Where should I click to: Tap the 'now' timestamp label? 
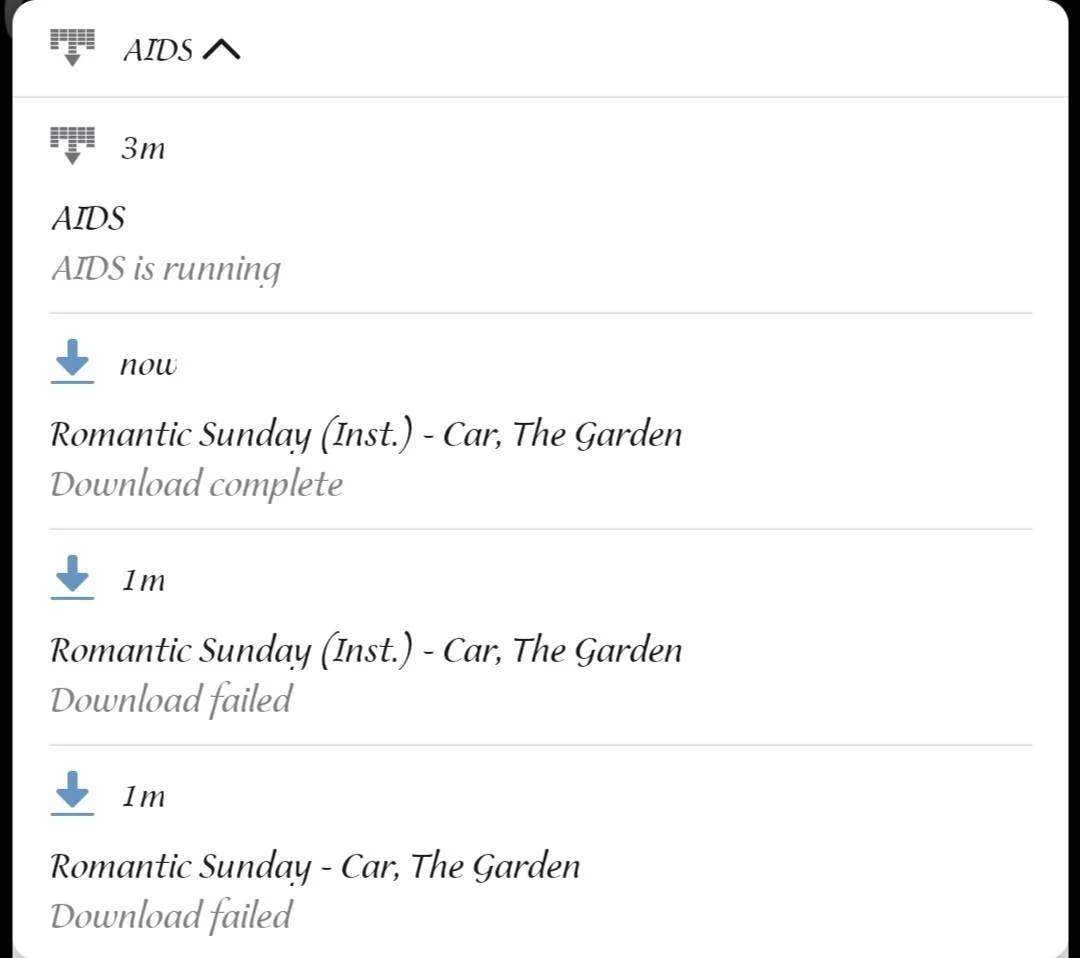click(148, 365)
